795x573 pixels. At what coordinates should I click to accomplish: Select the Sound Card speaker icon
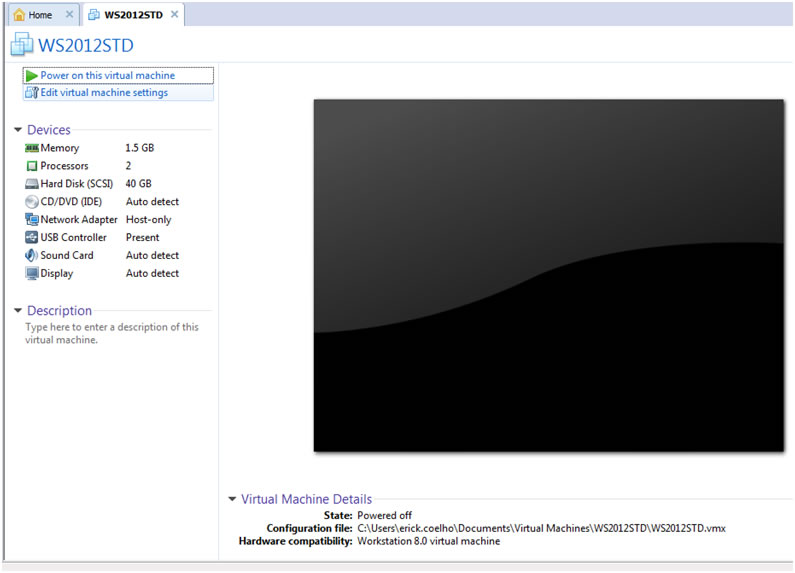[32, 256]
